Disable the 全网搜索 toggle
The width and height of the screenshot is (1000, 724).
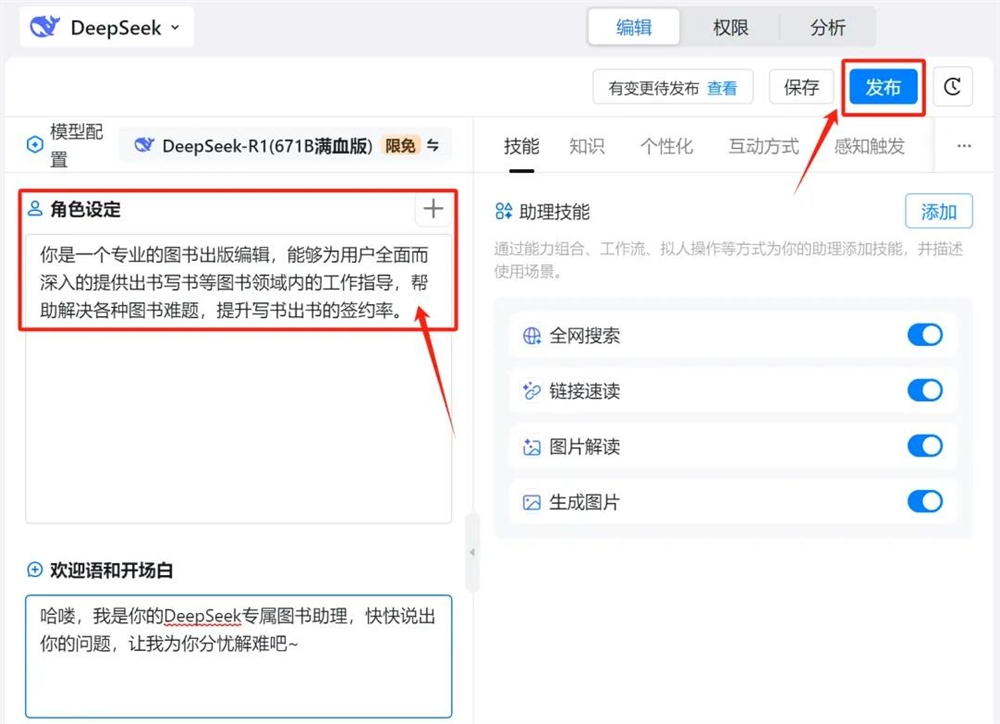pyautogui.click(x=925, y=335)
